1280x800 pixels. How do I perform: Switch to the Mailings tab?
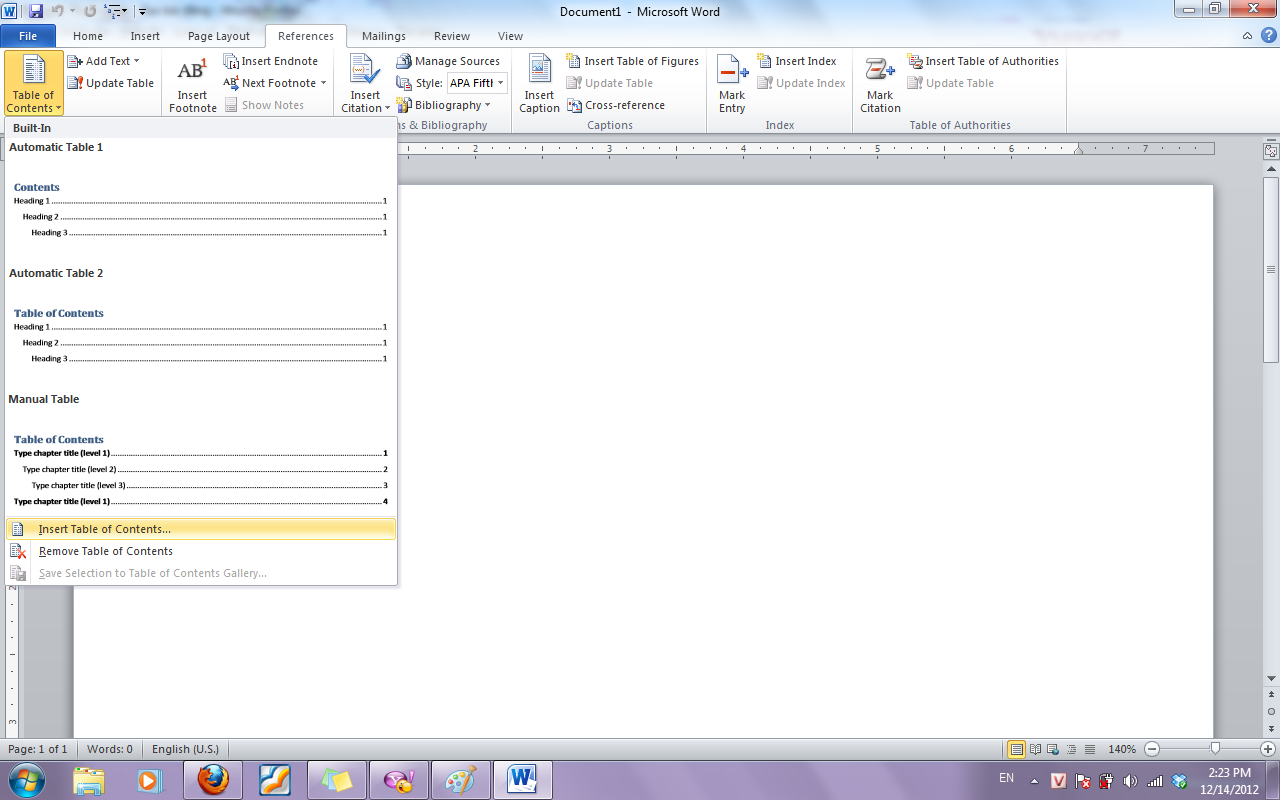[x=384, y=36]
